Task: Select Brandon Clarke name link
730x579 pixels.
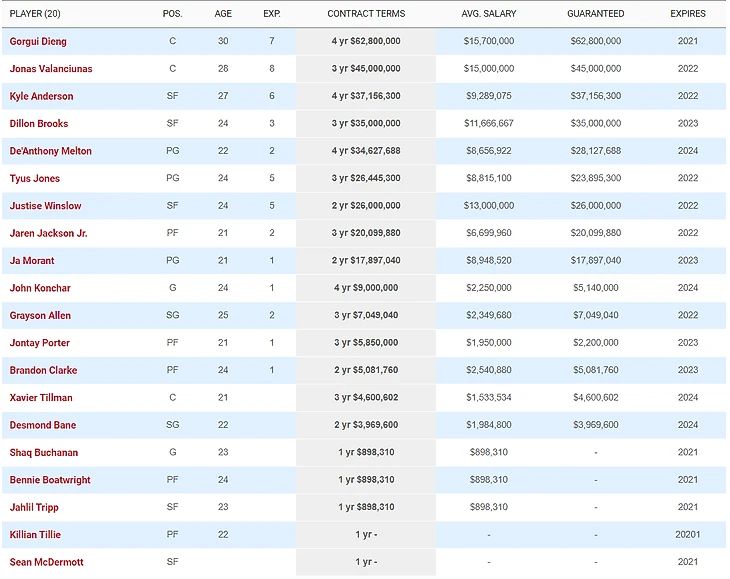Action: 43,370
